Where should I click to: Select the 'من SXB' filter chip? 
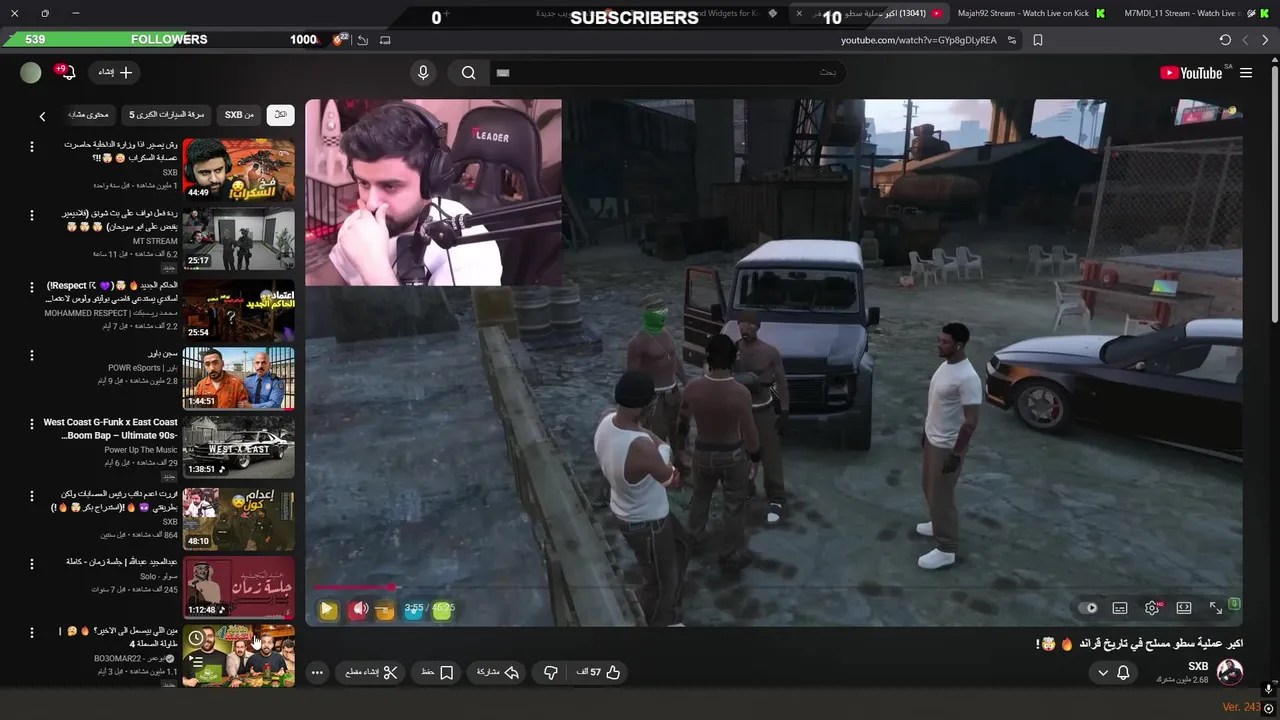[x=239, y=115]
